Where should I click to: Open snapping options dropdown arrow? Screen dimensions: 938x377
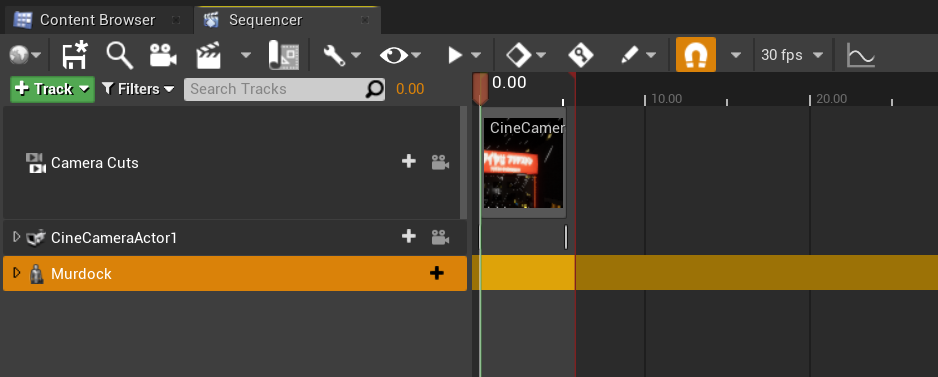[736, 55]
